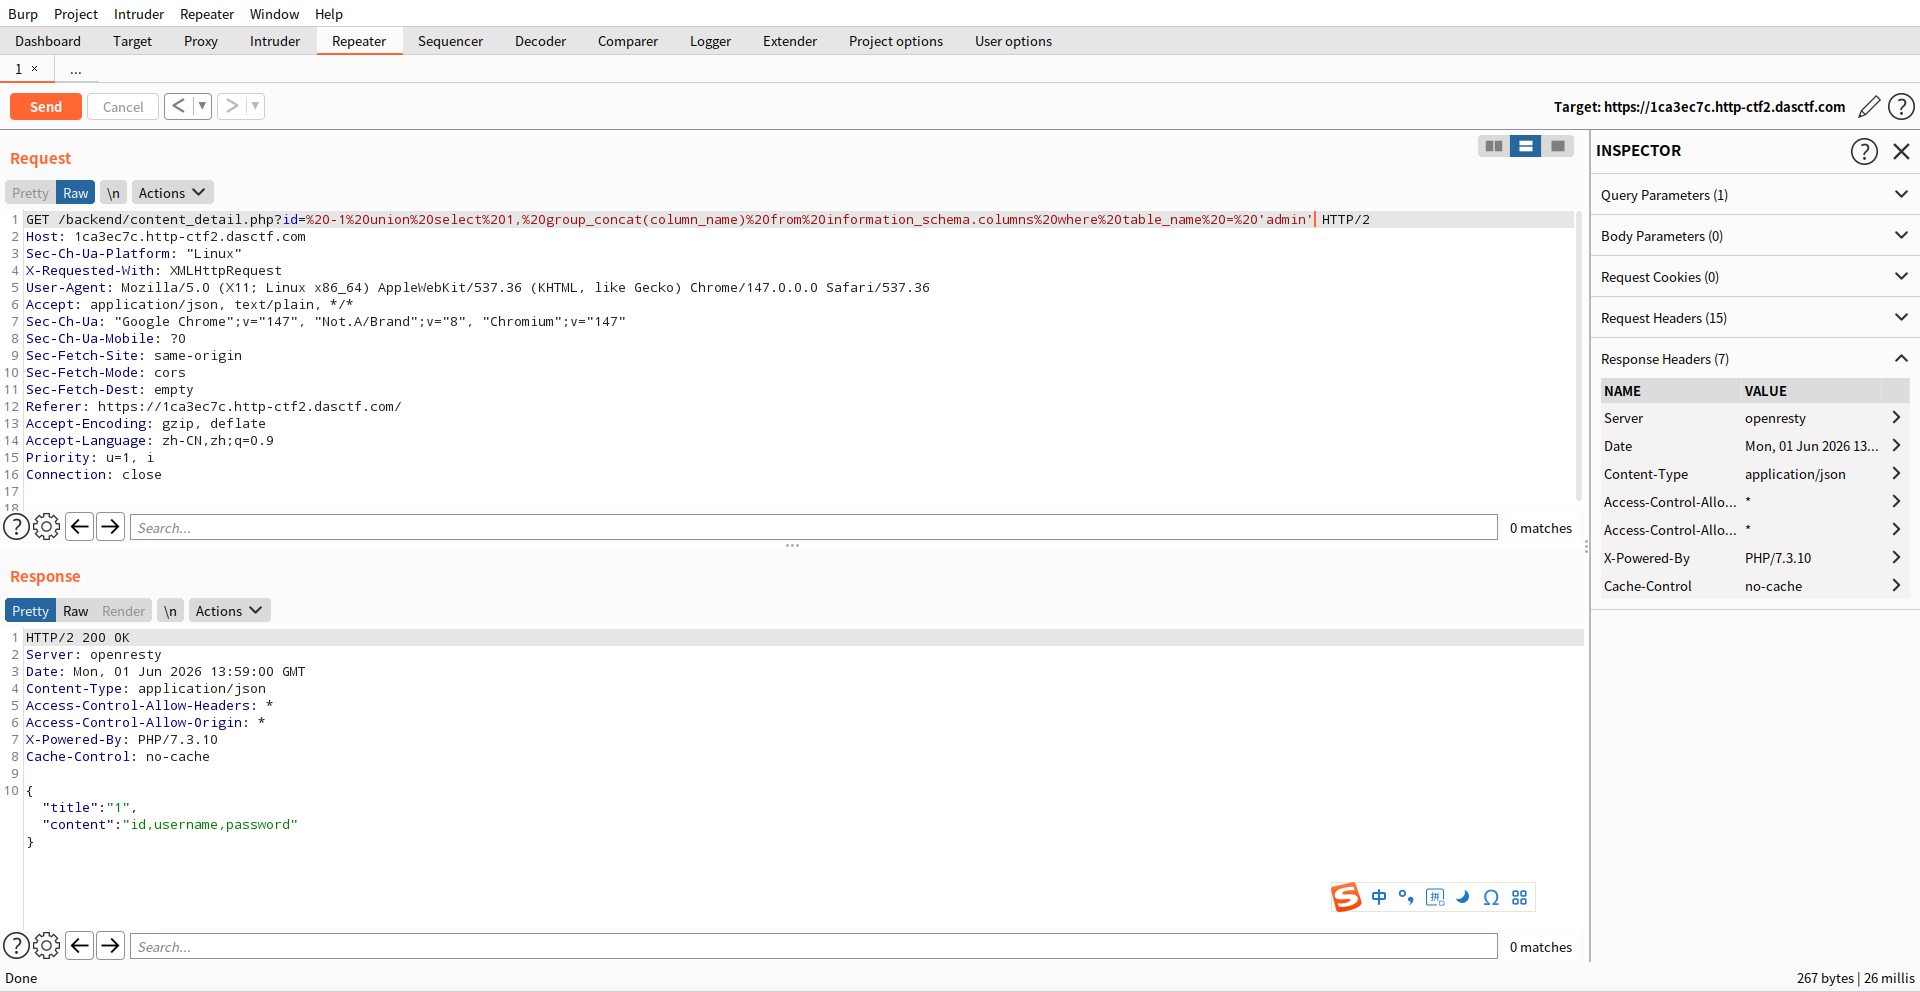Select tabbed combined layout icon
The width and height of the screenshot is (1920, 992).
point(1557,146)
